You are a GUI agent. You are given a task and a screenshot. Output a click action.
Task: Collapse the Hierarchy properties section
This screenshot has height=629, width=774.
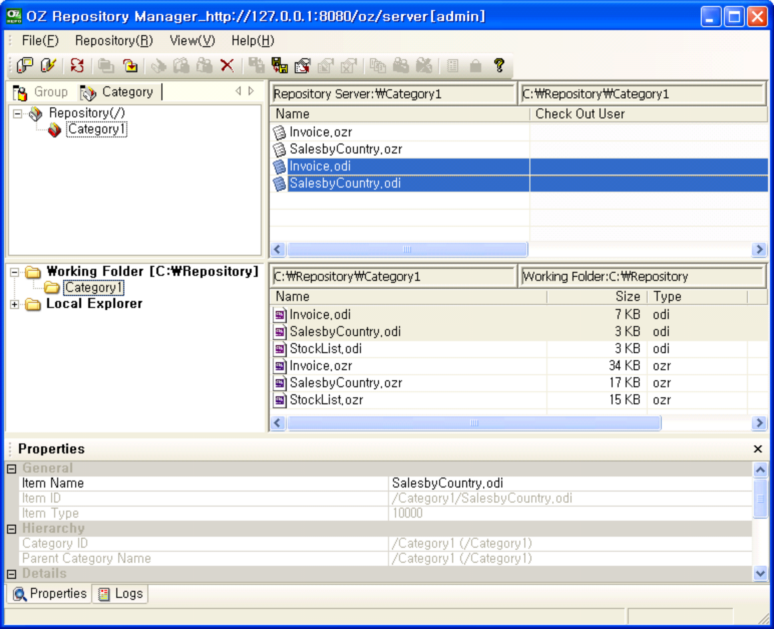click(x=12, y=529)
